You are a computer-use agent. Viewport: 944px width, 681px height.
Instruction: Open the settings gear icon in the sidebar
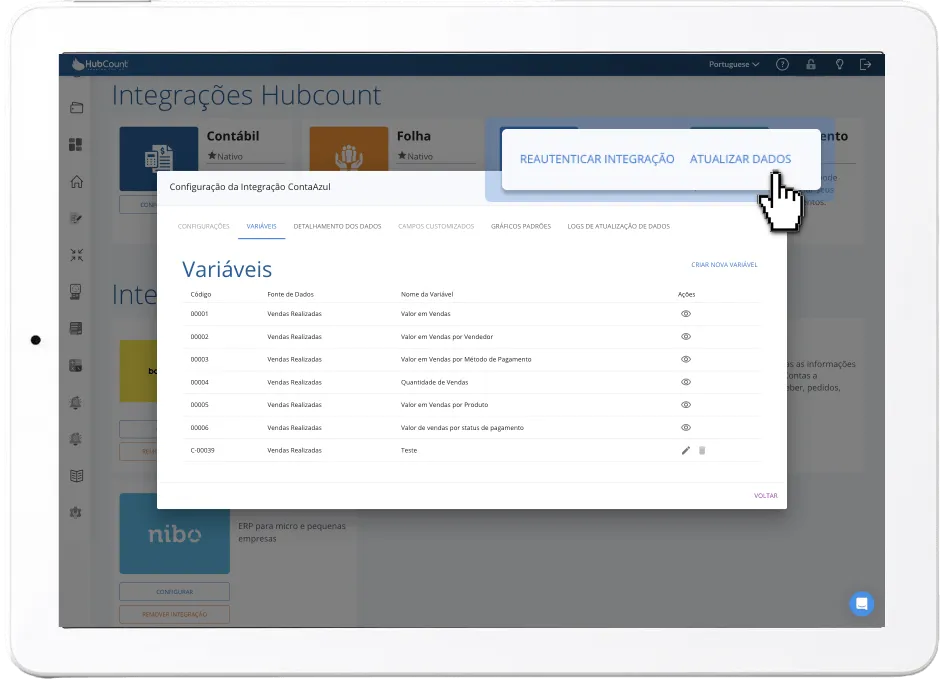76,512
